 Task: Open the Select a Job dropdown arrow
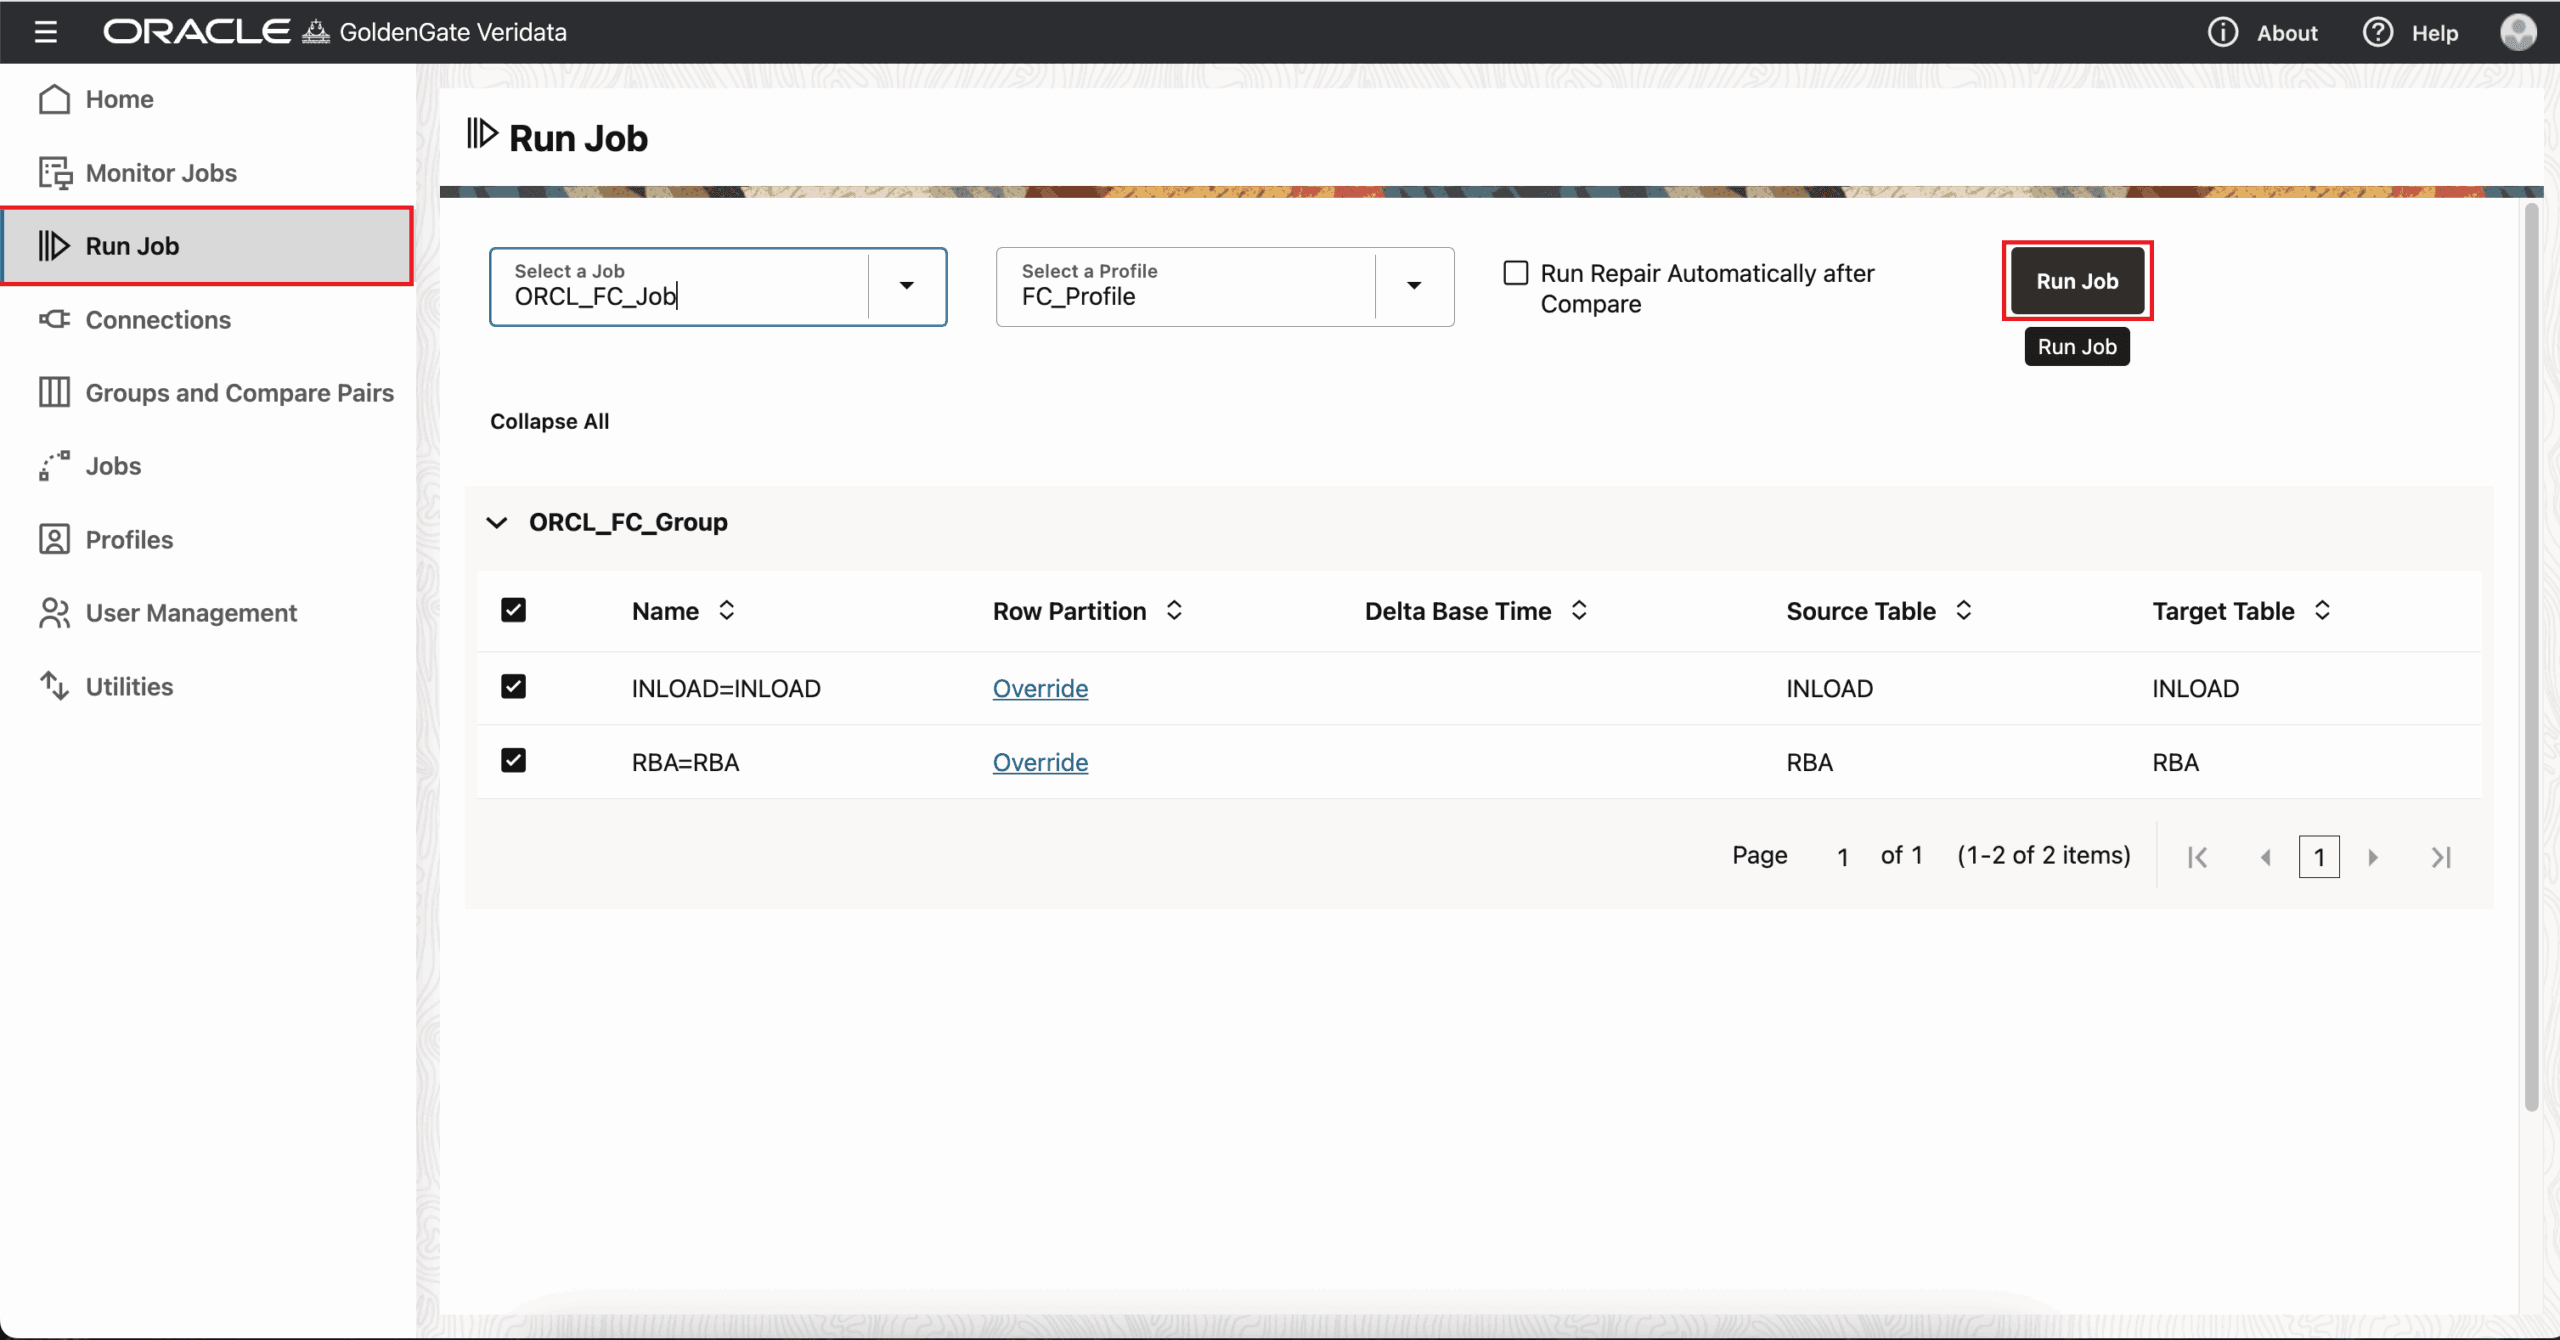pyautogui.click(x=907, y=286)
